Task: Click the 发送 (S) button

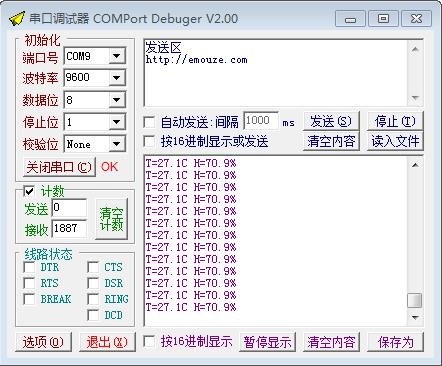Action: pyautogui.click(x=331, y=121)
